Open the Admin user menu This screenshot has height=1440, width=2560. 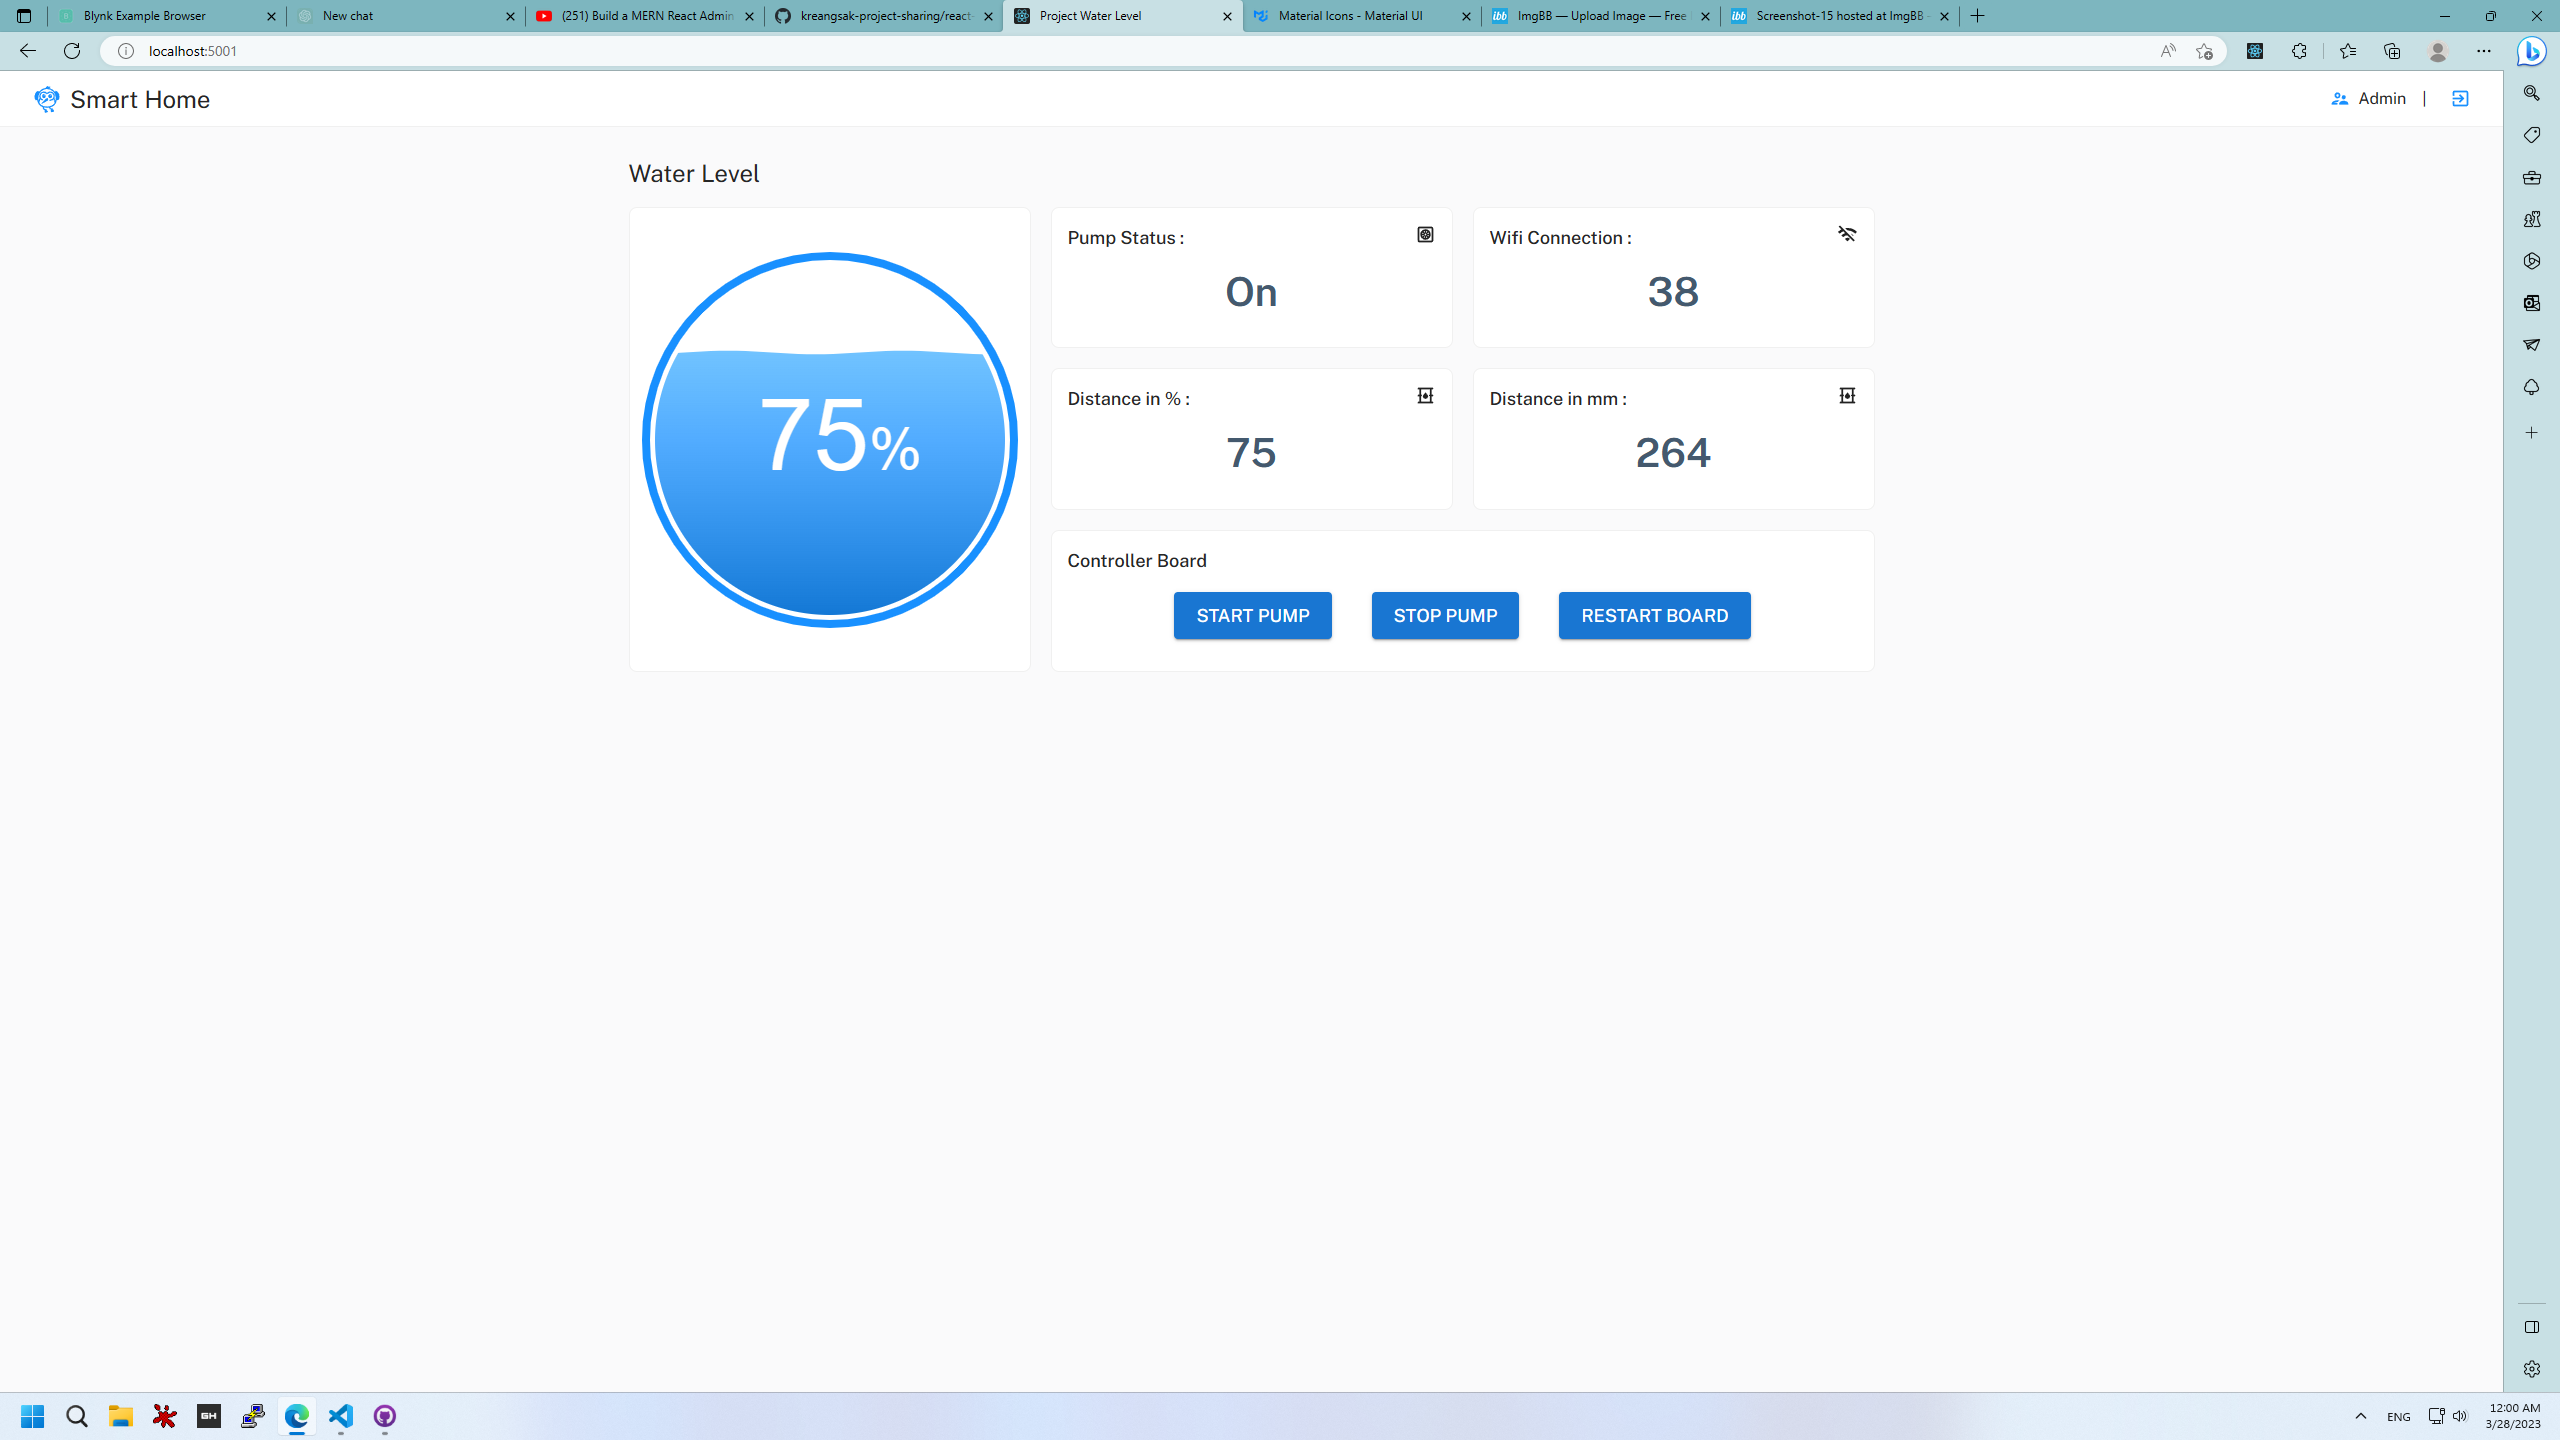[2369, 98]
